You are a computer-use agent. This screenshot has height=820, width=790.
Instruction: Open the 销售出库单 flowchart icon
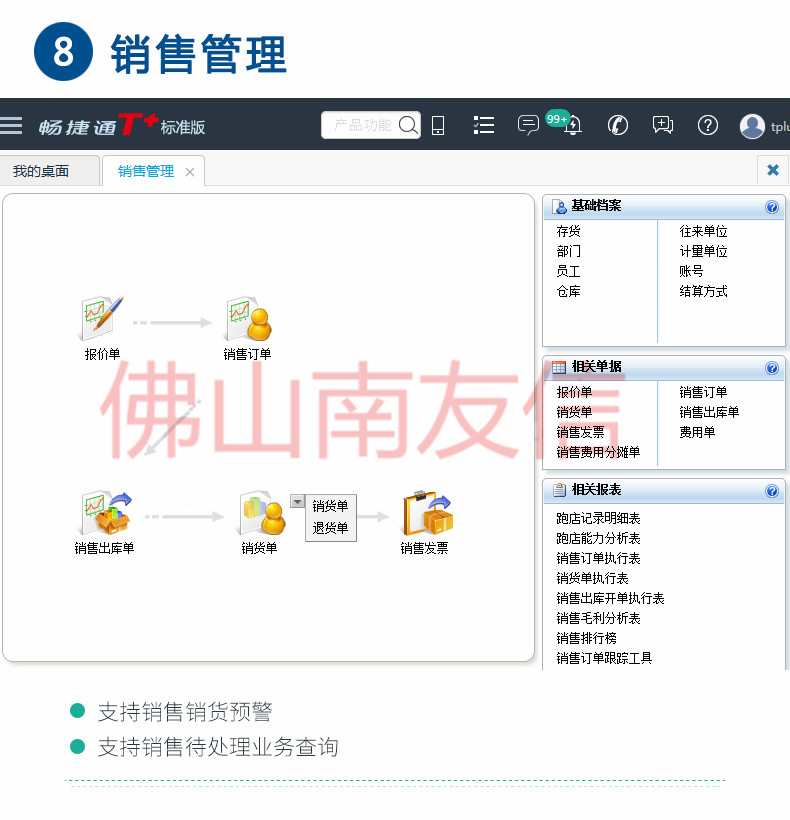click(x=107, y=513)
